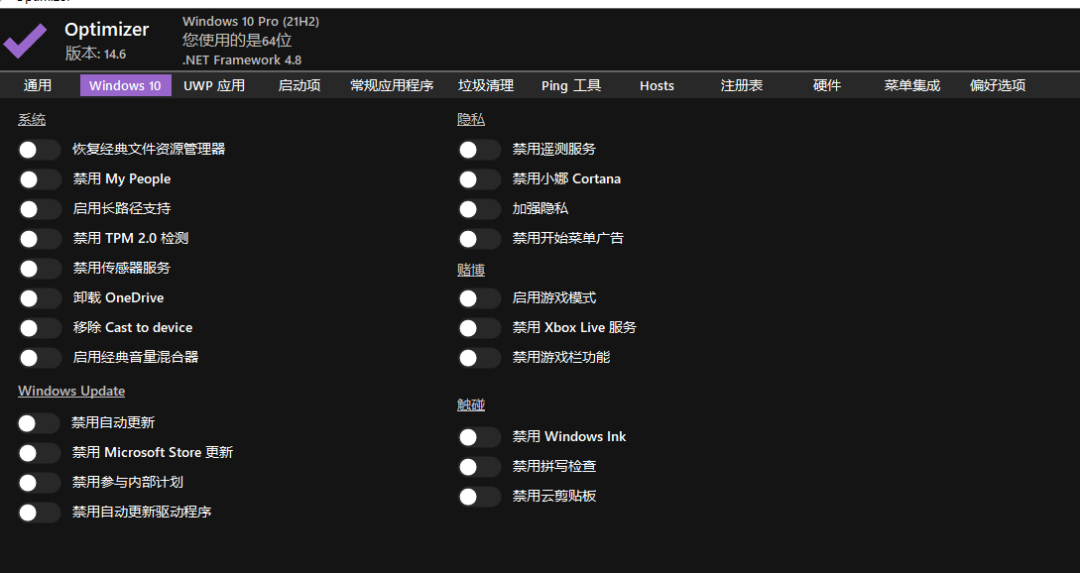This screenshot has width=1080, height=573.
Task: Enable 禁用自动更新 toggle
Action: tap(39, 423)
